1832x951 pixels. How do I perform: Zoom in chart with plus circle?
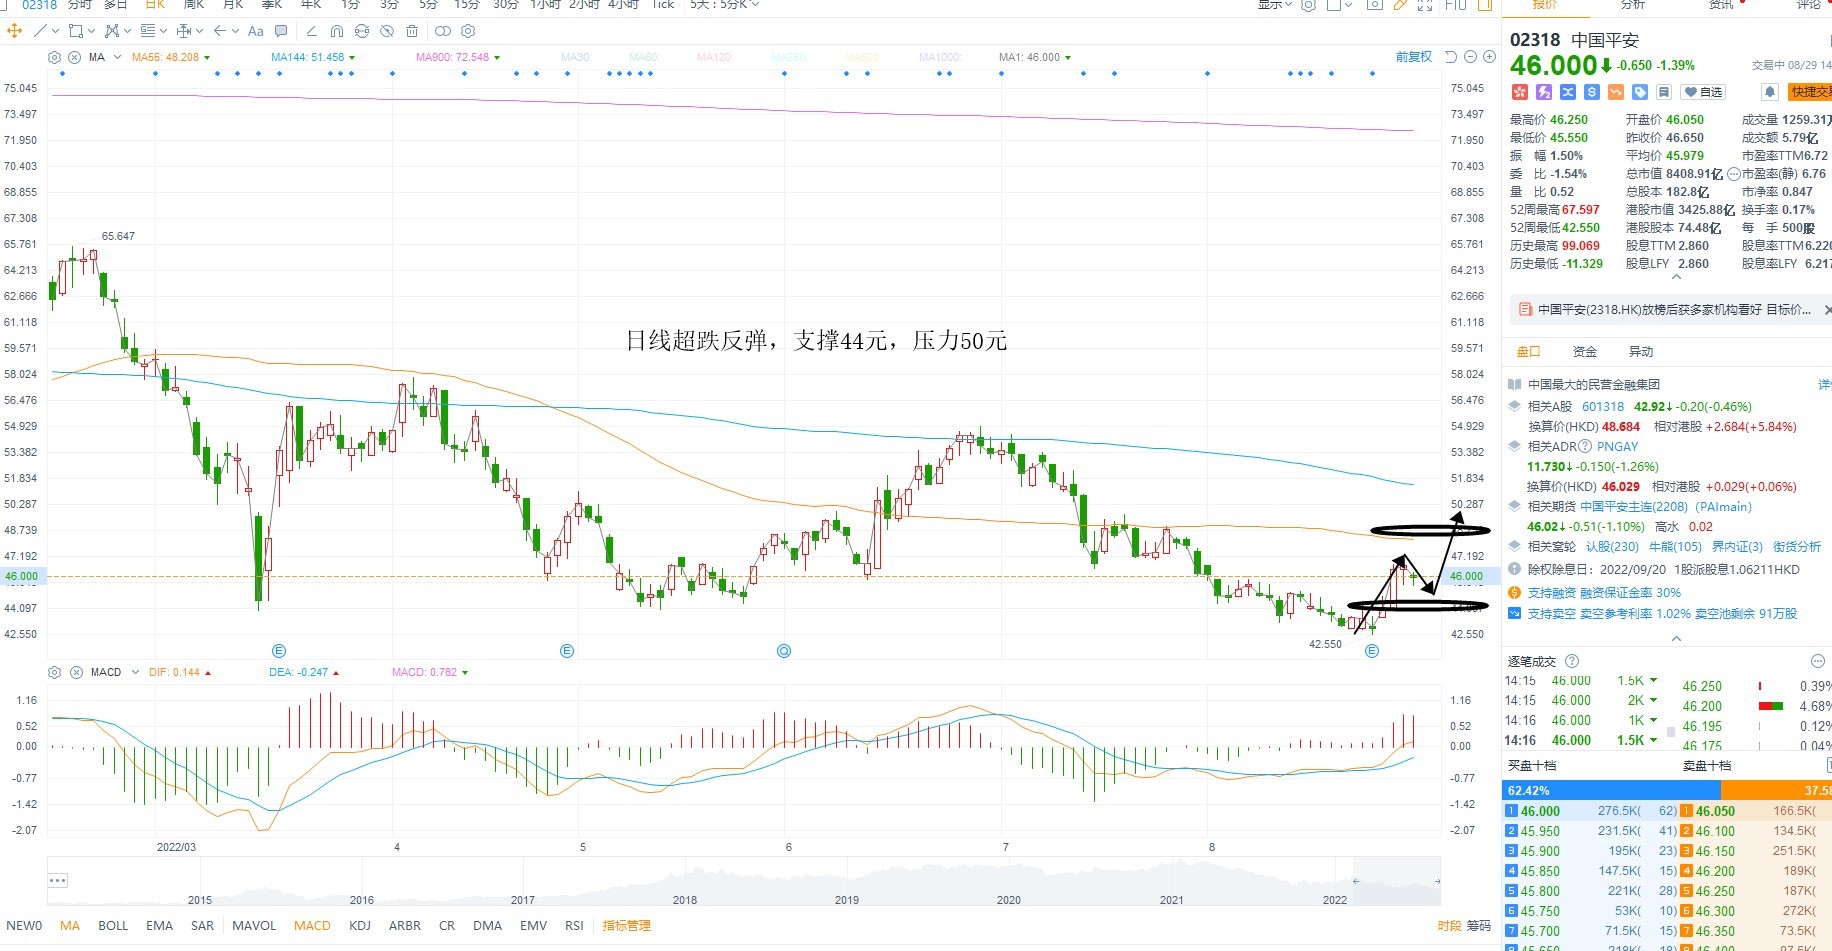click(1489, 57)
